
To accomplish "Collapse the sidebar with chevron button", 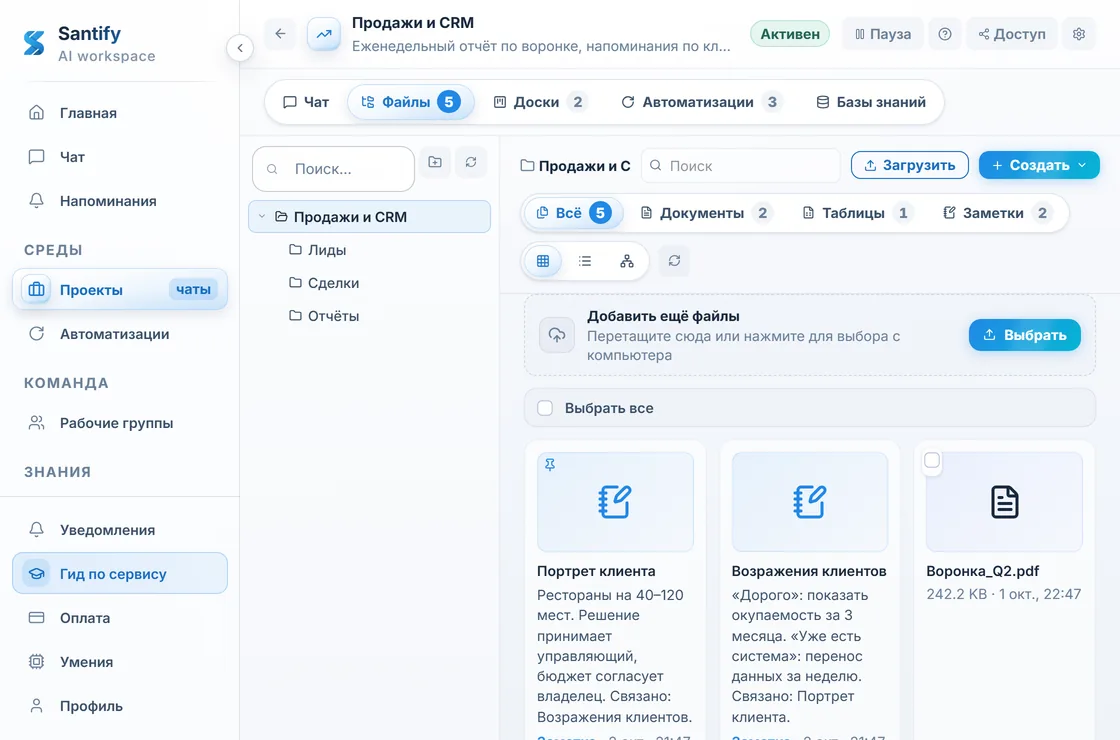I will tap(240, 48).
